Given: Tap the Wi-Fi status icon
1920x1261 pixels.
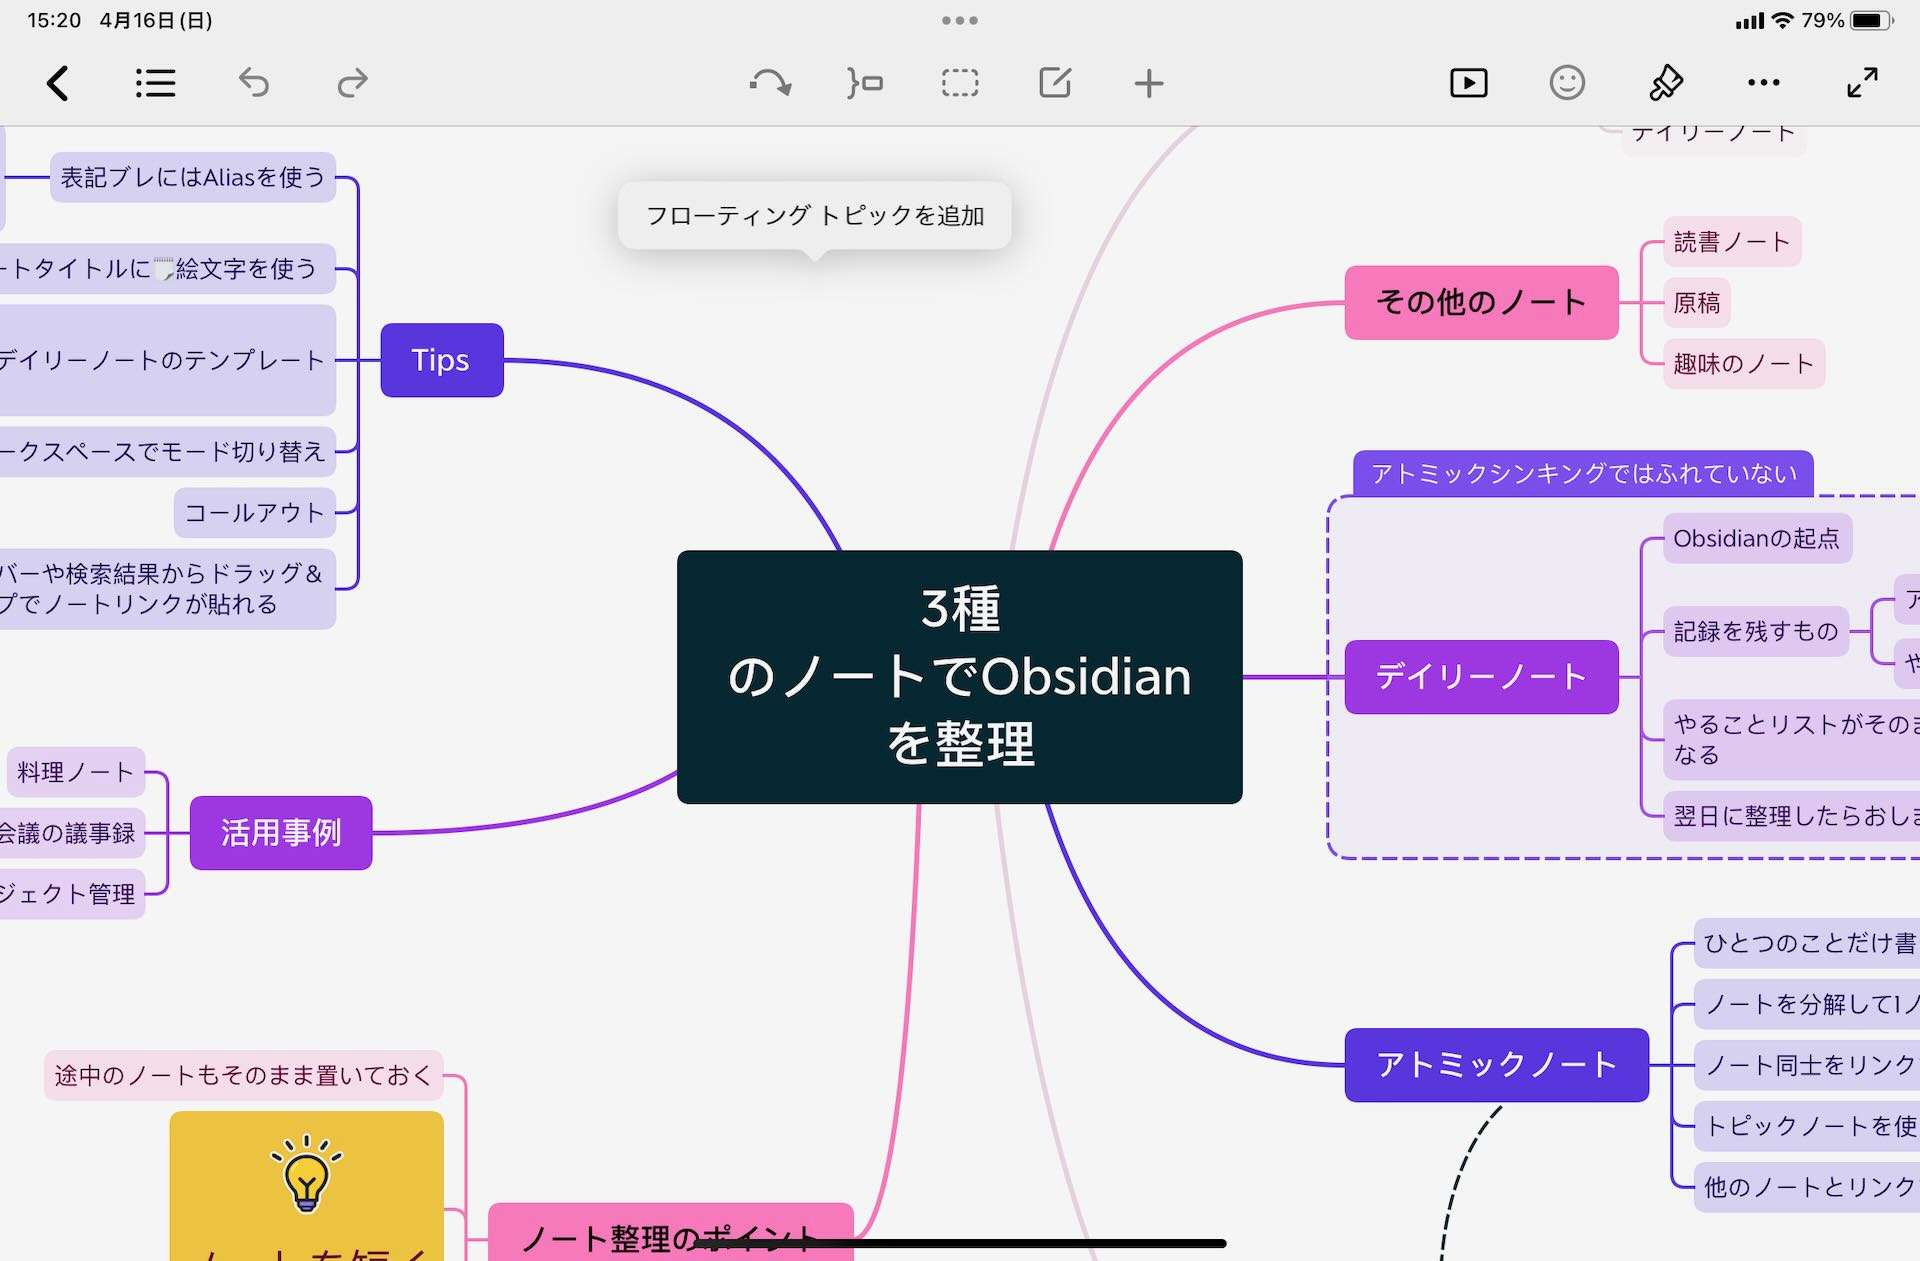Looking at the screenshot, I should pos(1783,20).
